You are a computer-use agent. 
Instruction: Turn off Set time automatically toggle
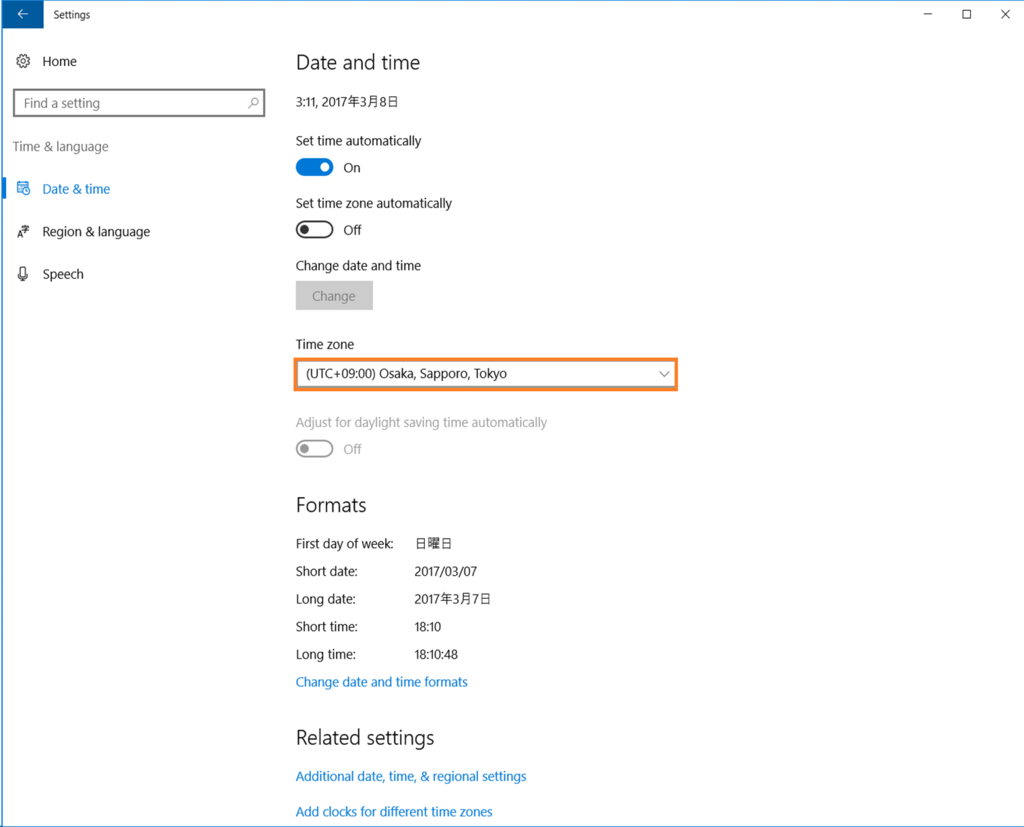[x=314, y=167]
